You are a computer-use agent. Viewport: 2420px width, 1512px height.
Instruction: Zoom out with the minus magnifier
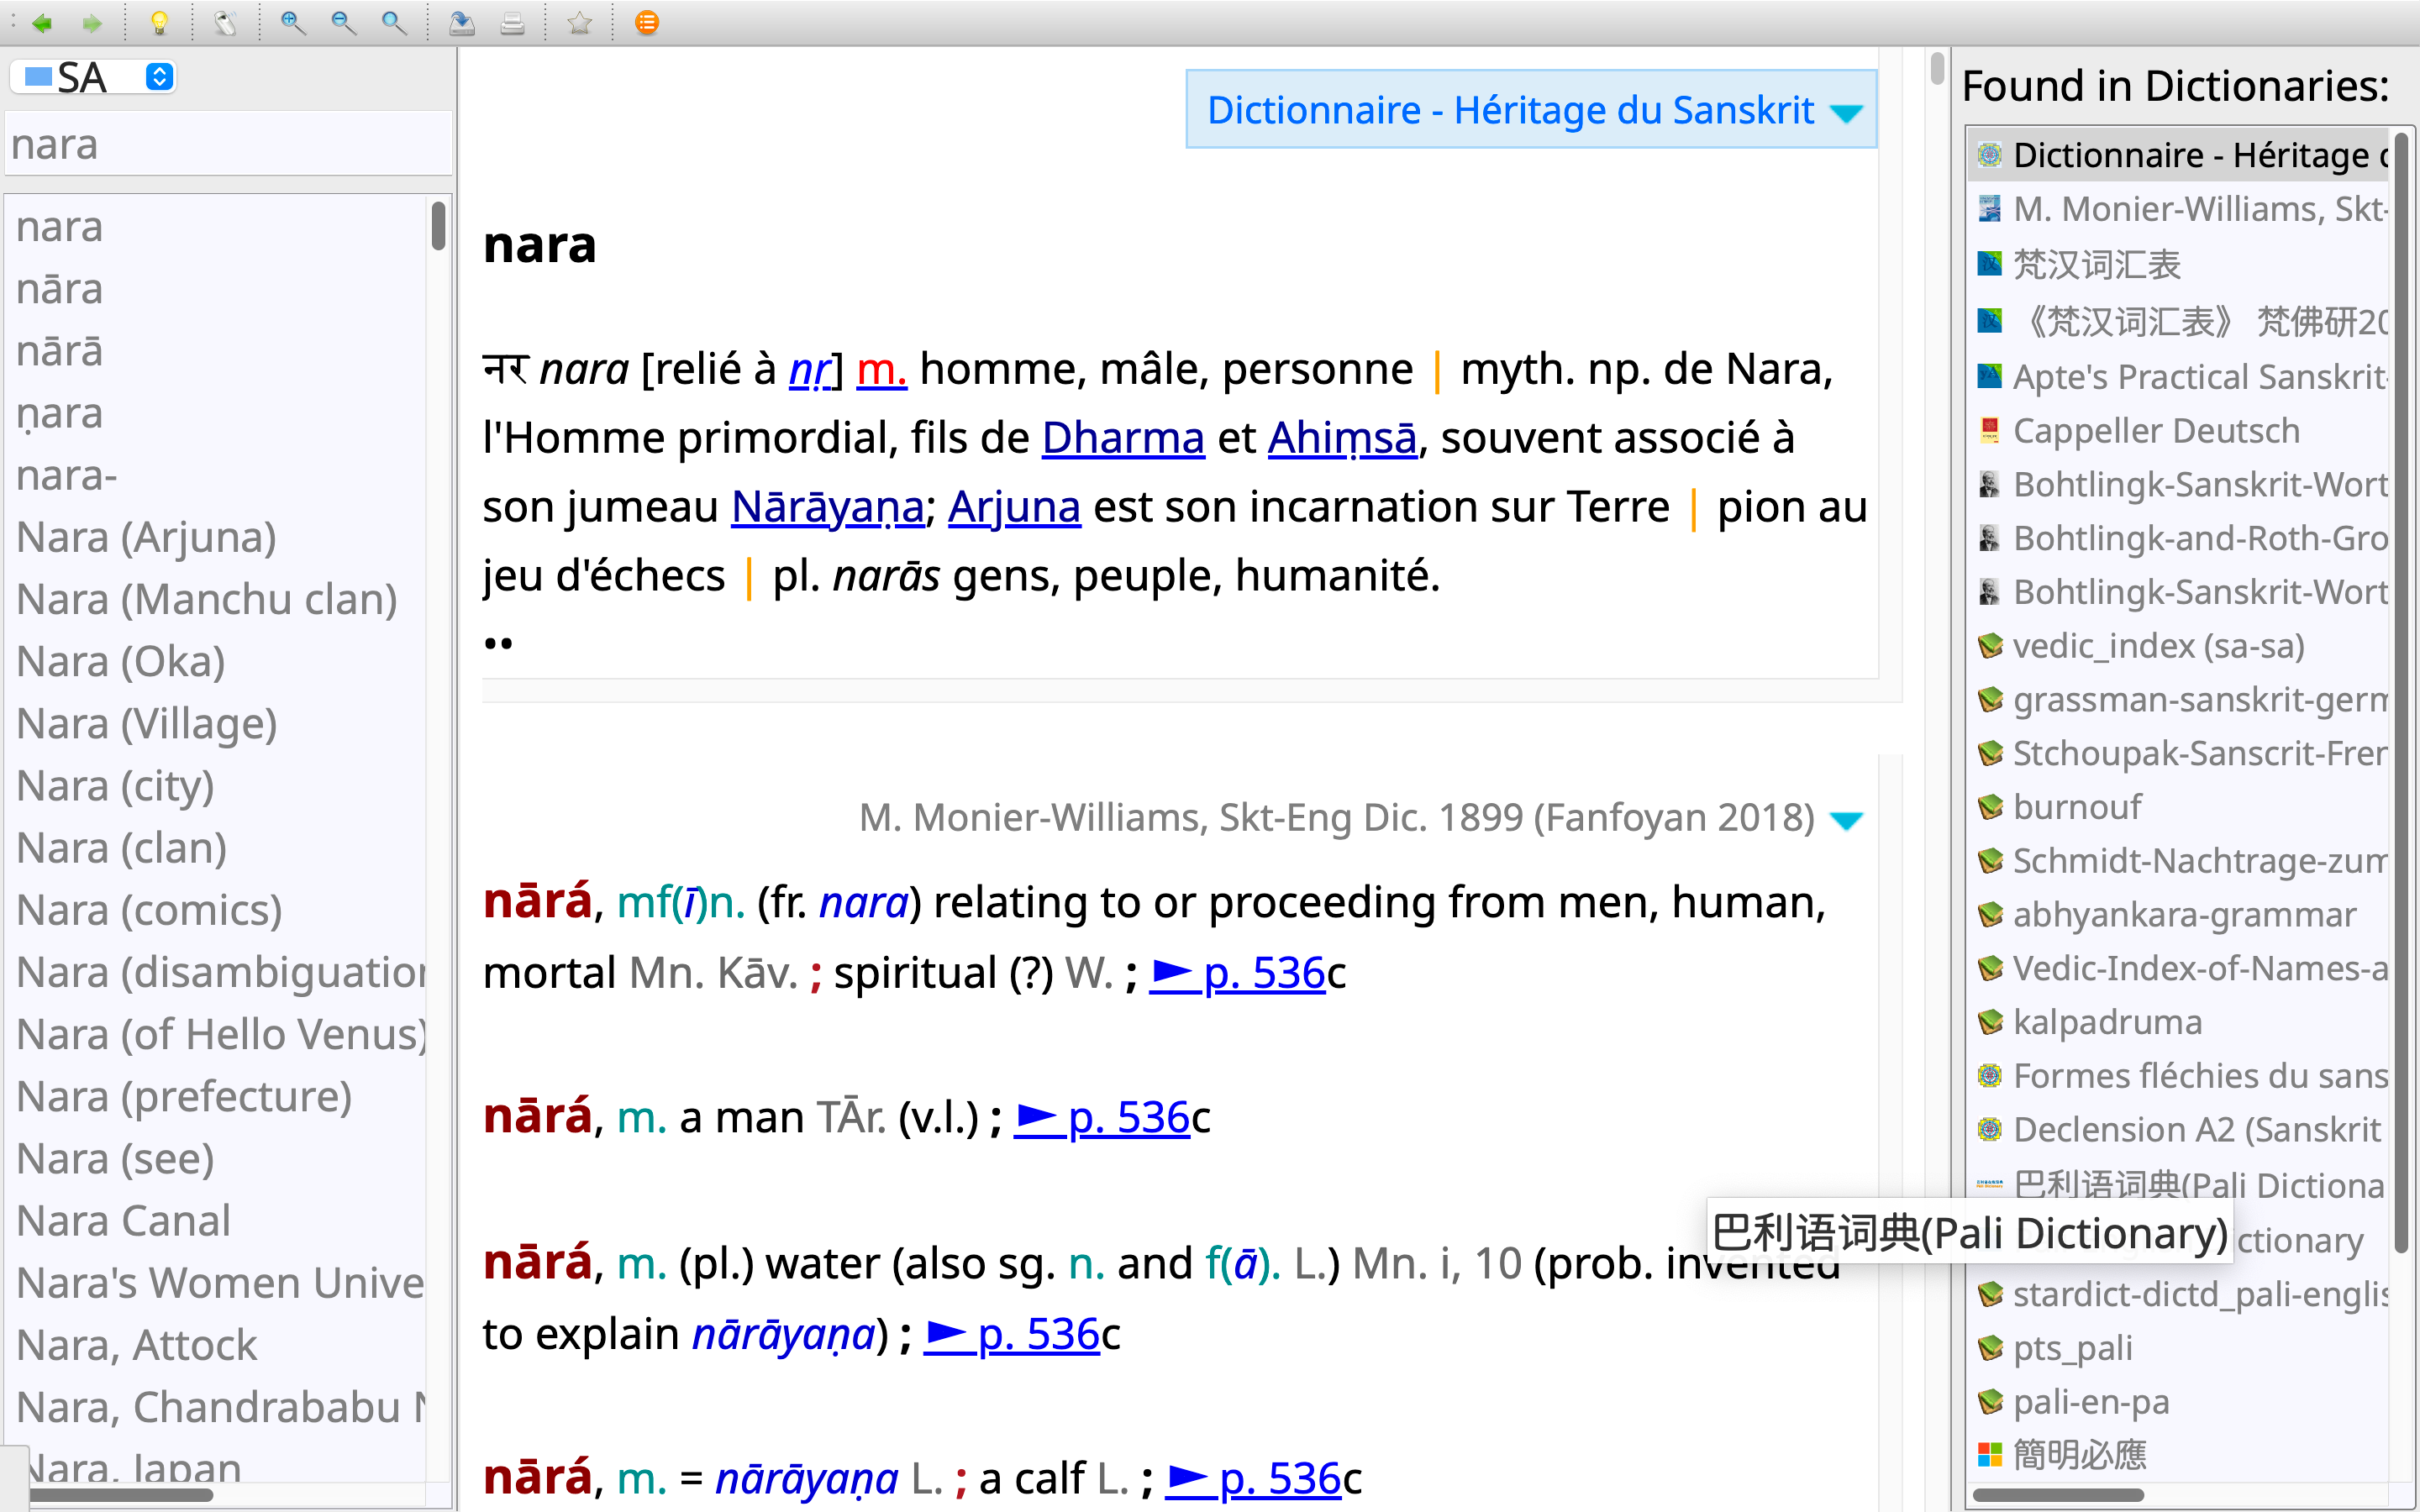pos(343,23)
